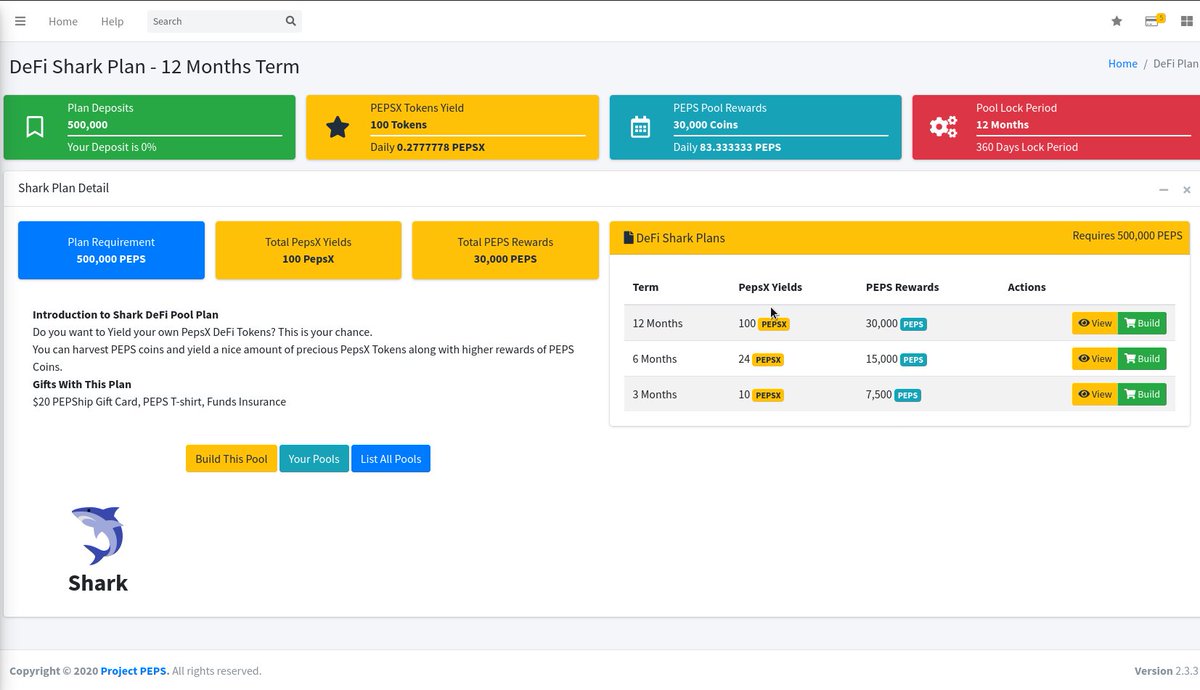Select the Plan Requirement 500,000 PEPS tab
The height and width of the screenshot is (690, 1200).
pyautogui.click(x=111, y=250)
